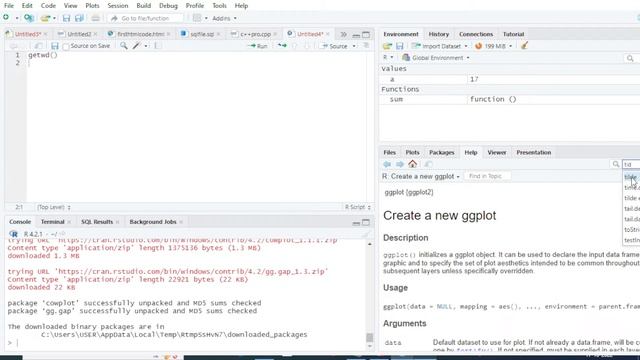Open the Session menu
The height and width of the screenshot is (360, 640).
[x=118, y=6]
